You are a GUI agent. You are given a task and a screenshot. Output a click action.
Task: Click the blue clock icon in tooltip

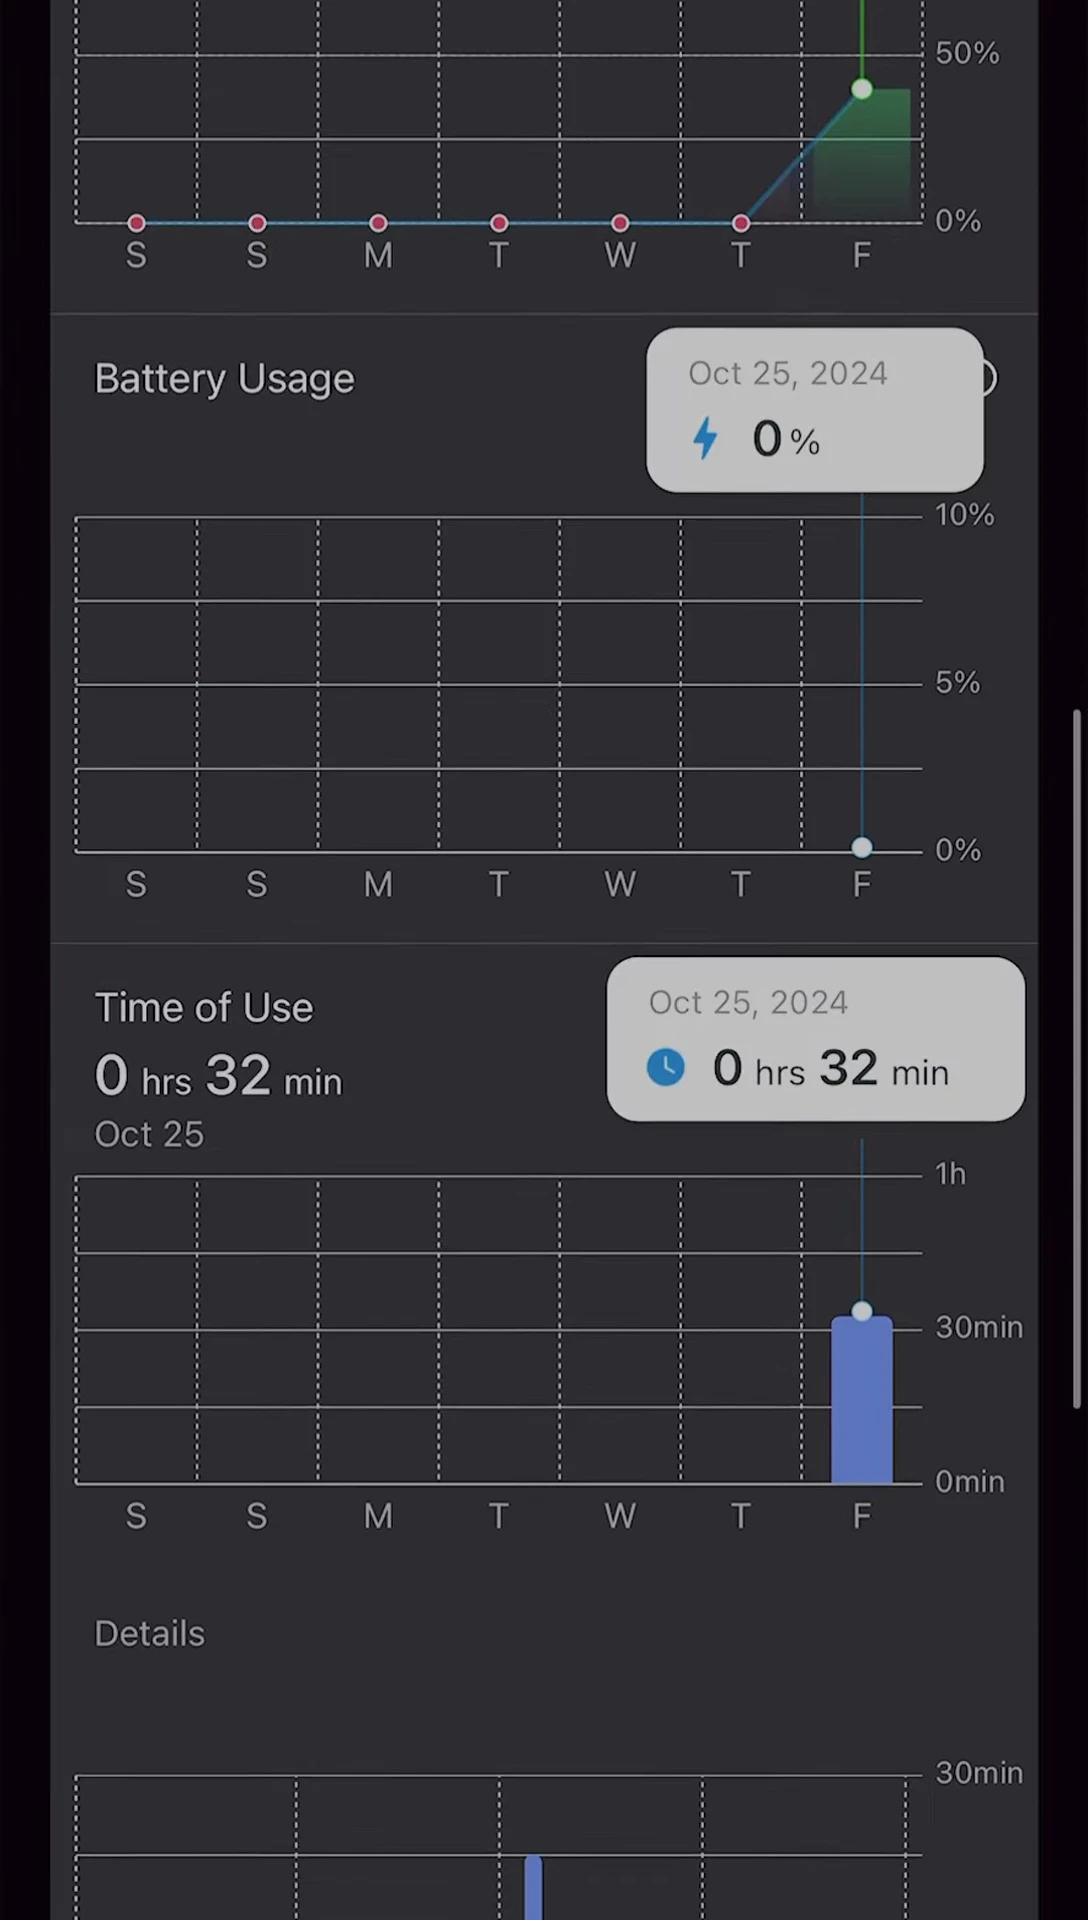pos(666,1067)
